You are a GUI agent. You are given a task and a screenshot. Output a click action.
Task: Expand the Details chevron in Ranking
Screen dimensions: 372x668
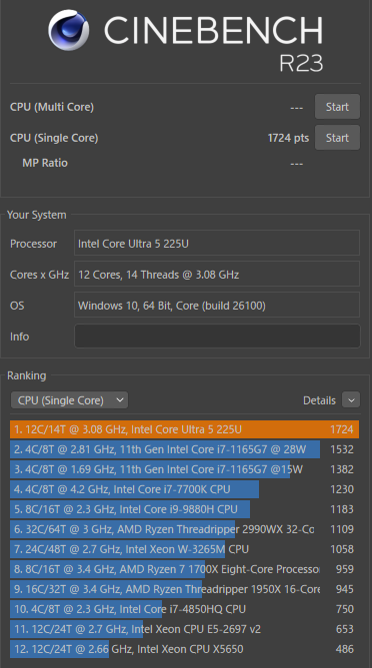coord(351,400)
